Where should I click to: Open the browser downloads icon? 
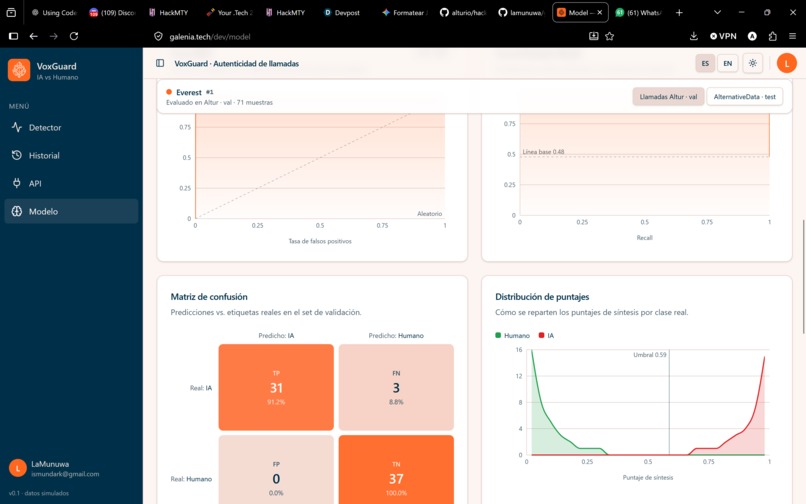pyautogui.click(x=693, y=36)
